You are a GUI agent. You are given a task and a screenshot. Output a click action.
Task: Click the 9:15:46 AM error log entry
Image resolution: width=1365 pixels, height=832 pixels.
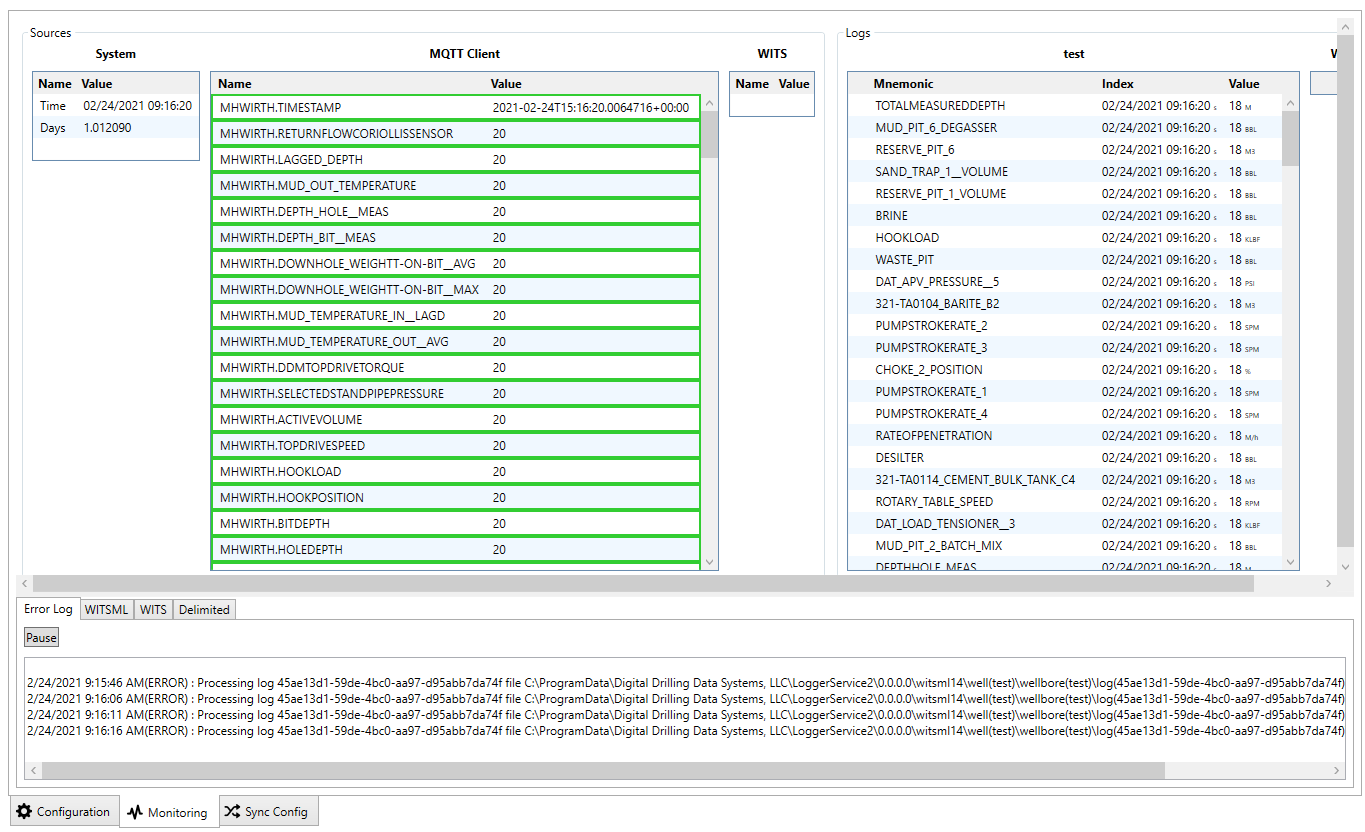(x=685, y=683)
